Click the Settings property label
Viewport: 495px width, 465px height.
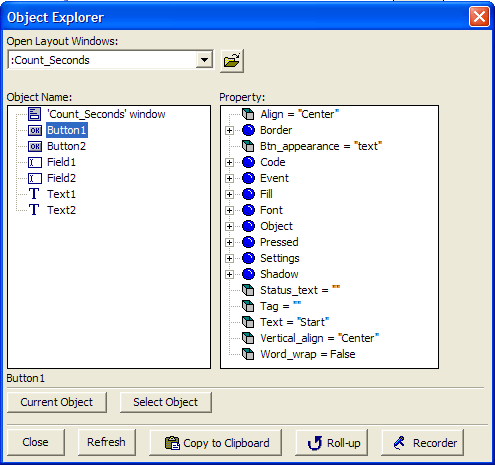[x=280, y=258]
